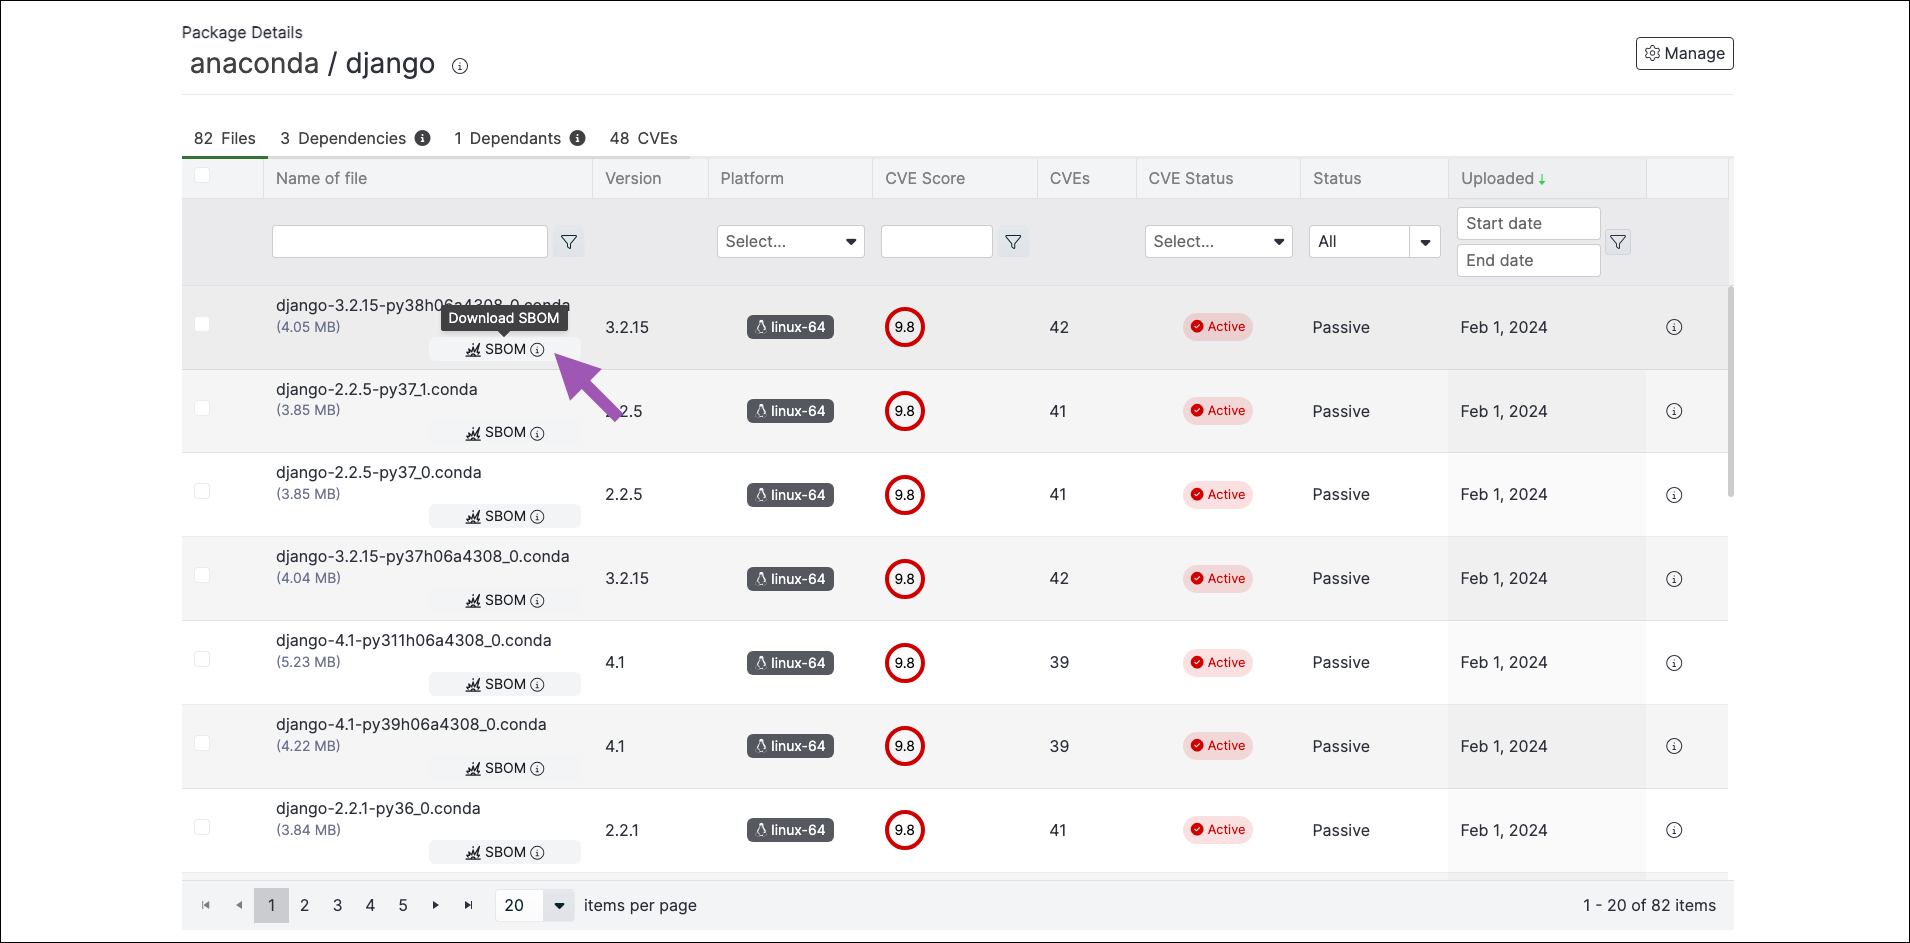Open row details for django-3.2.15-py37h06a4308_0.conda
Image resolution: width=1910 pixels, height=943 pixels.
[1674, 579]
